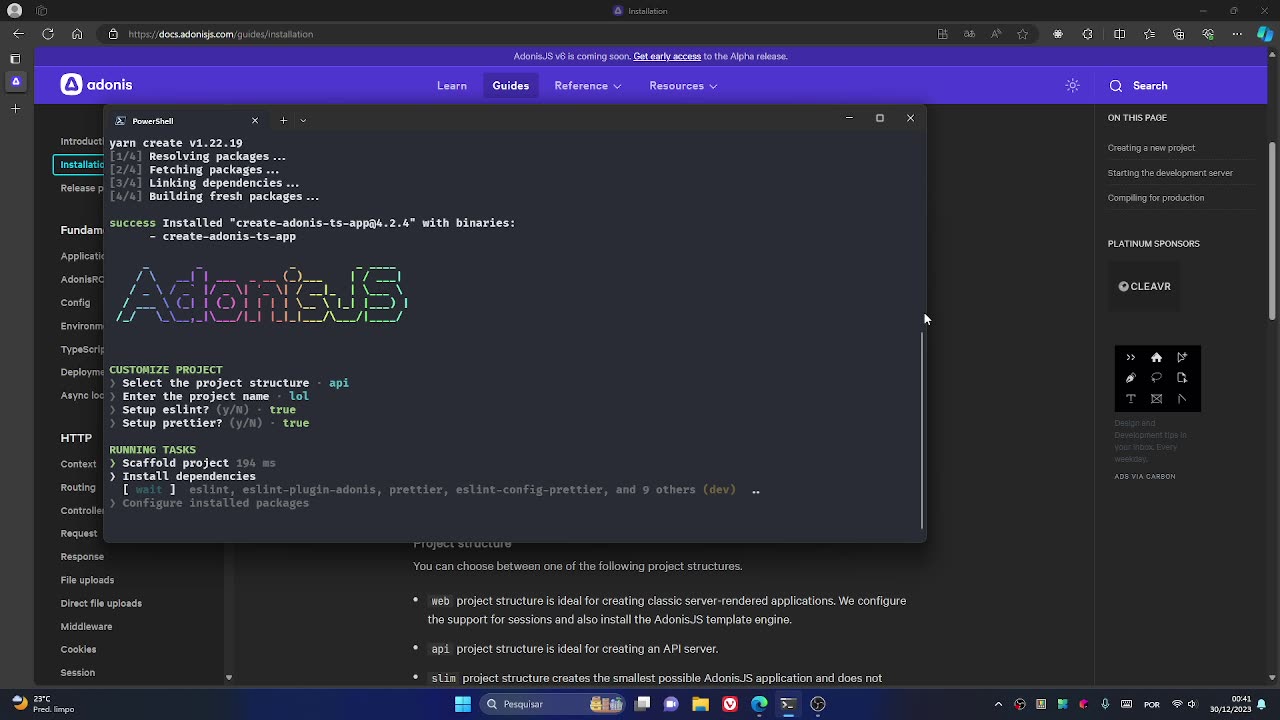
Task: Go to the Response sidebar page
Action: coord(82,557)
